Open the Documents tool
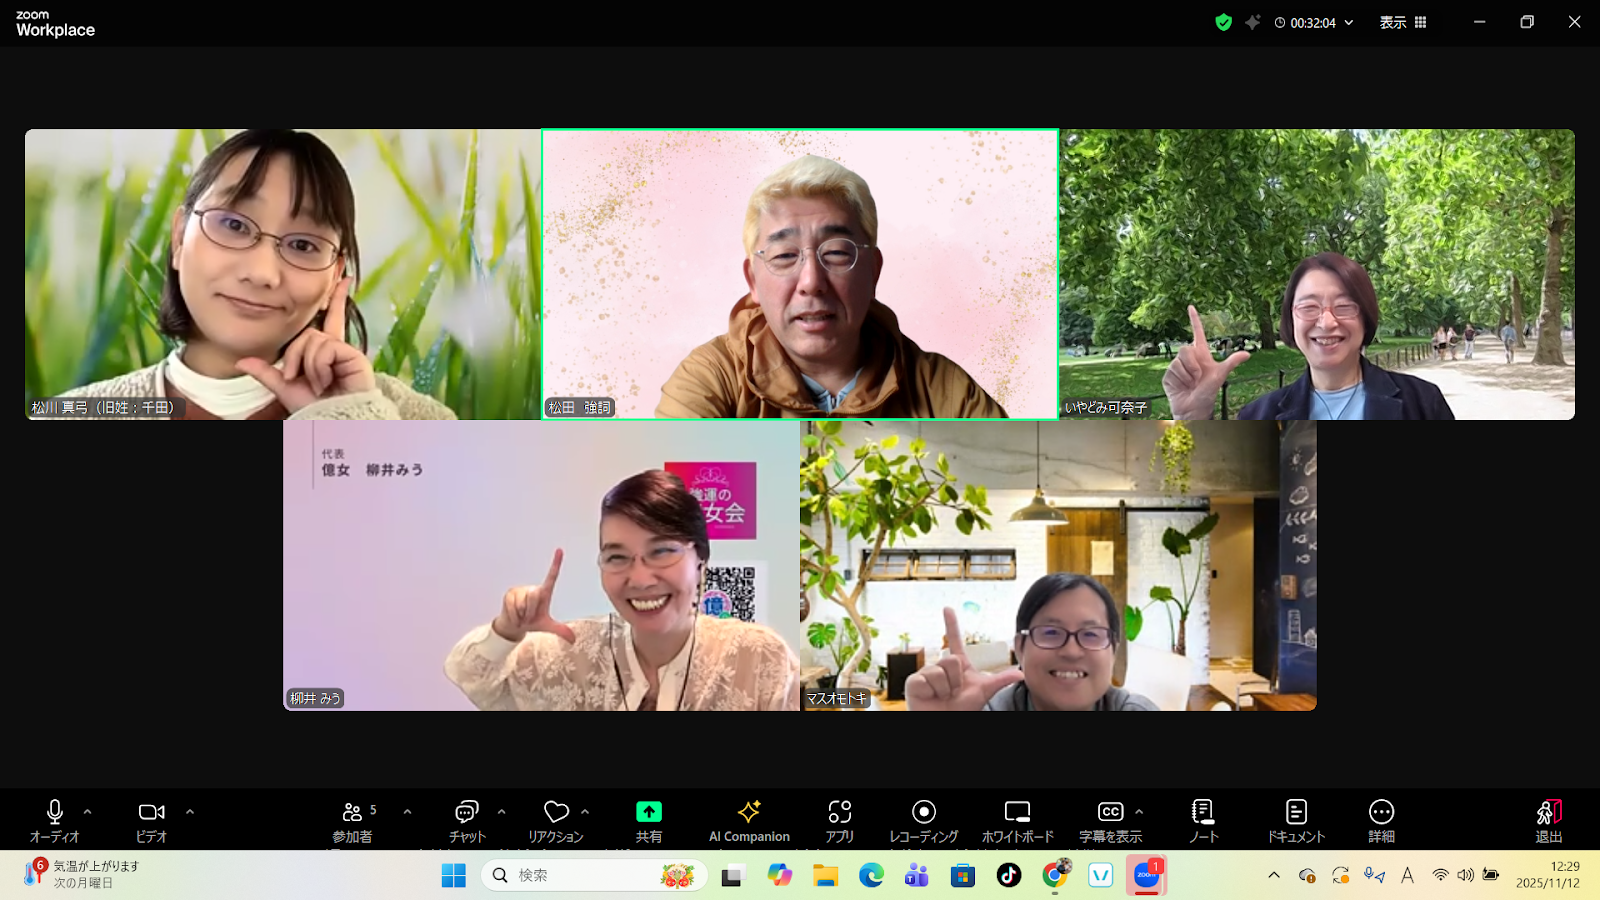1600x900 pixels. click(1296, 820)
